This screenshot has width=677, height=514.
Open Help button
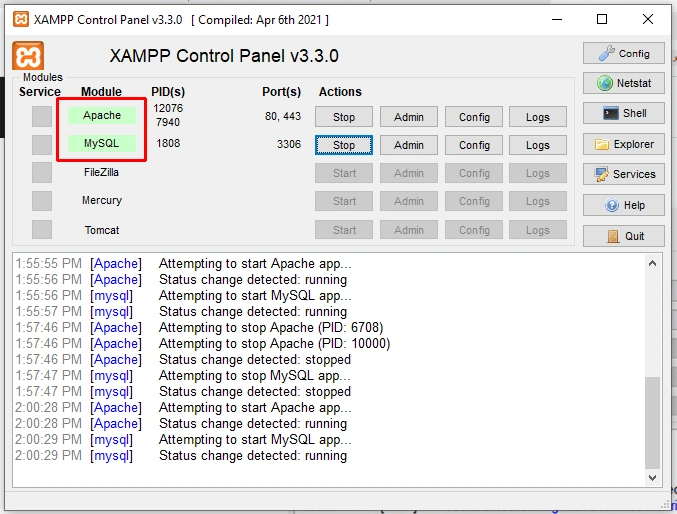(x=623, y=205)
